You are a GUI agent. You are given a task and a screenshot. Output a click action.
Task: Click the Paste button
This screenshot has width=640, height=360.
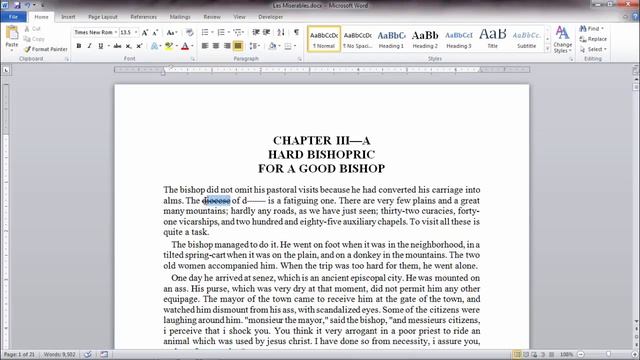(x=12, y=38)
